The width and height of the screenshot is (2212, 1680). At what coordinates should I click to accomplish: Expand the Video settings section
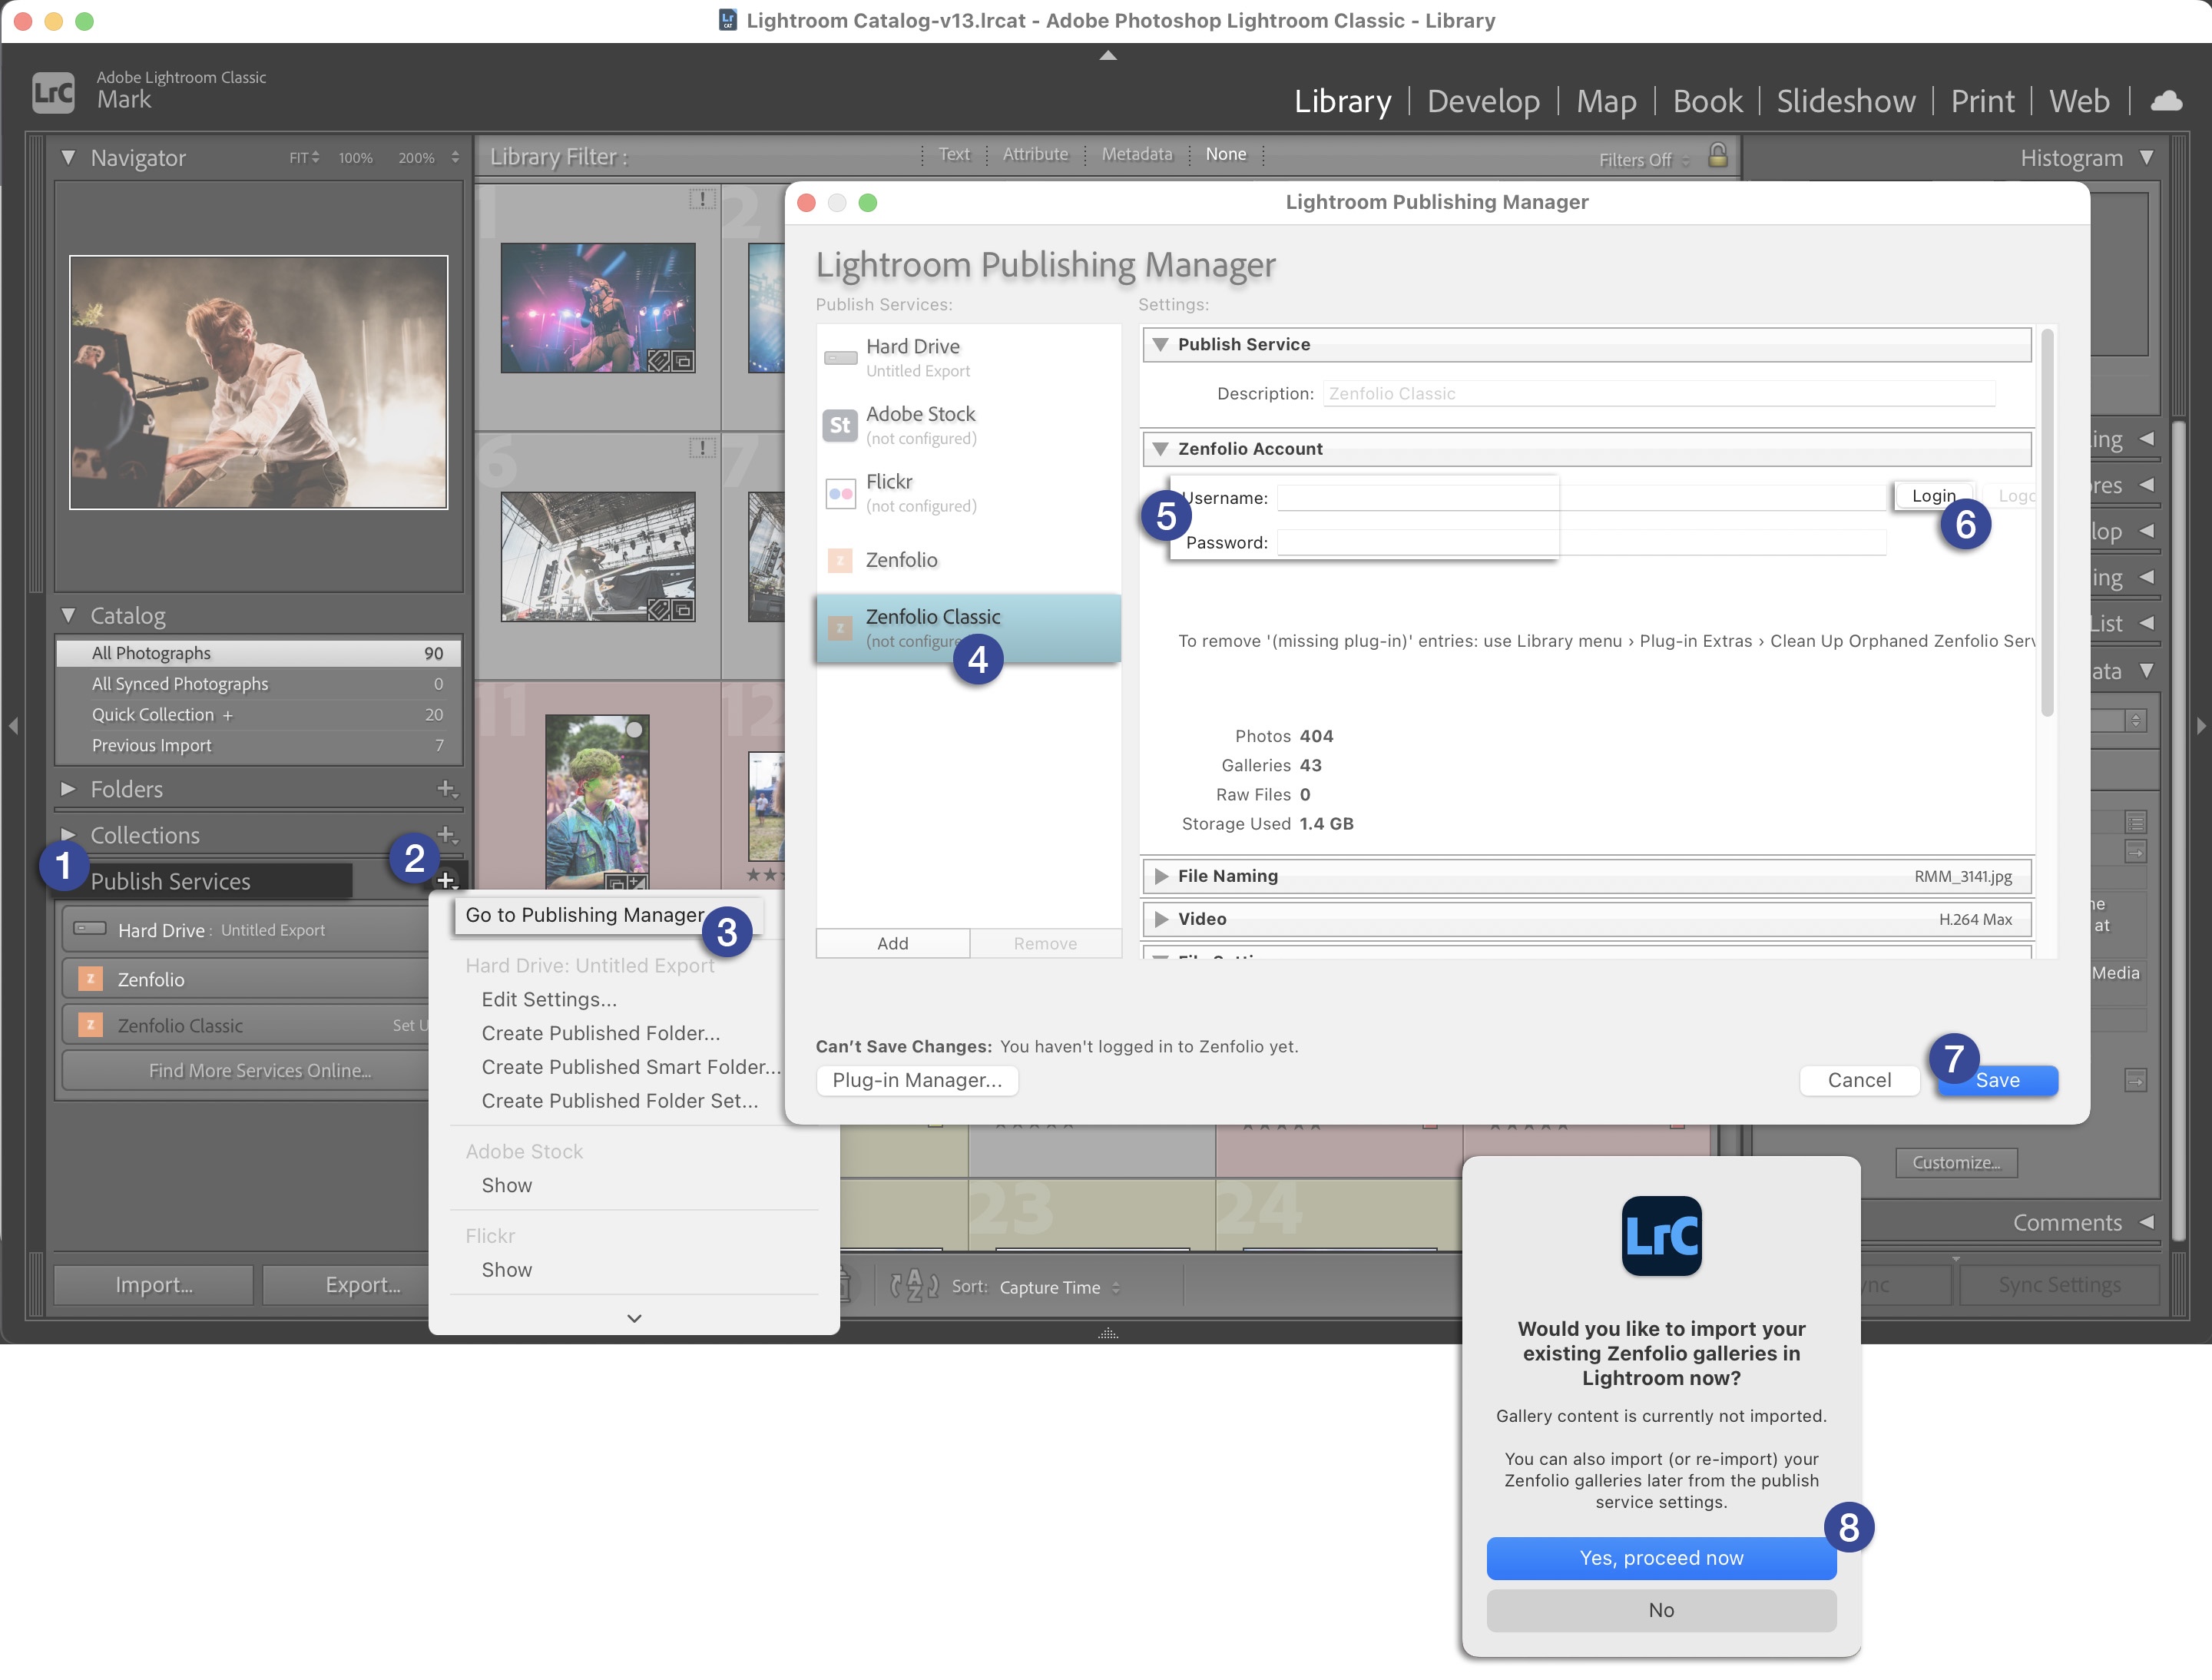coord(1160,919)
